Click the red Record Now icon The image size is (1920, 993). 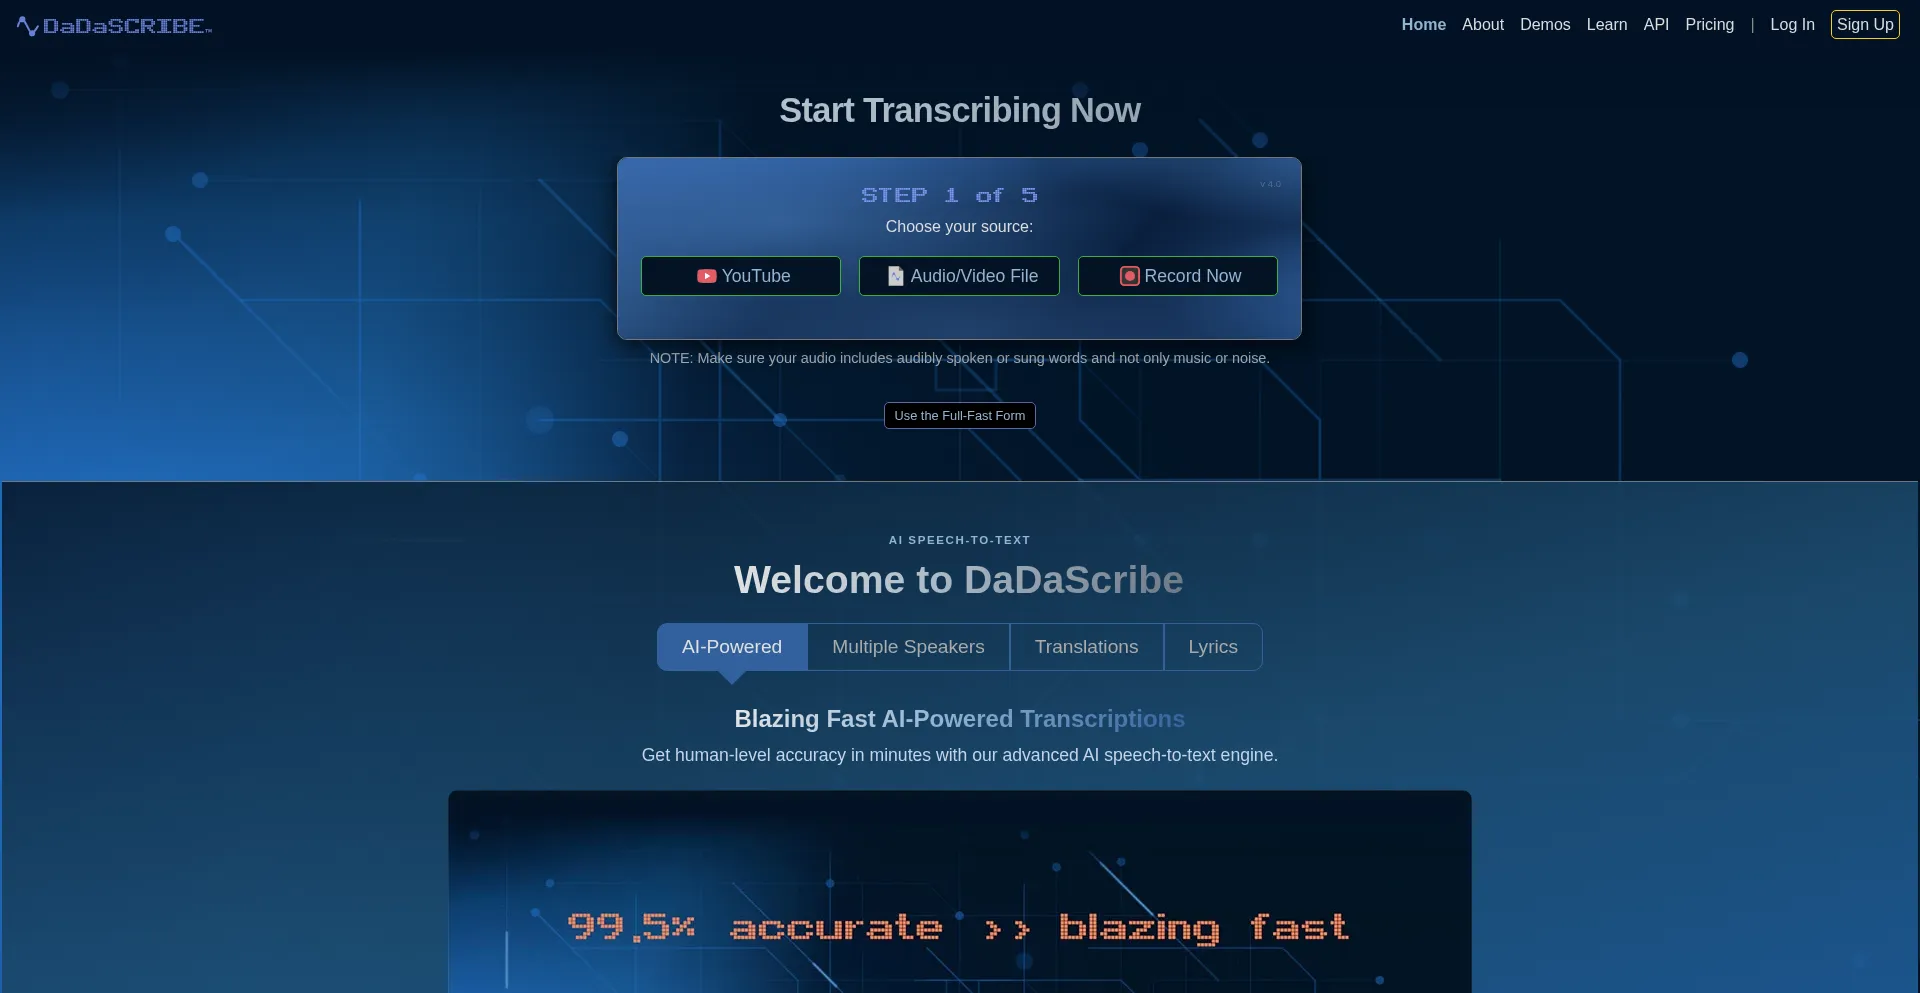pyautogui.click(x=1129, y=276)
